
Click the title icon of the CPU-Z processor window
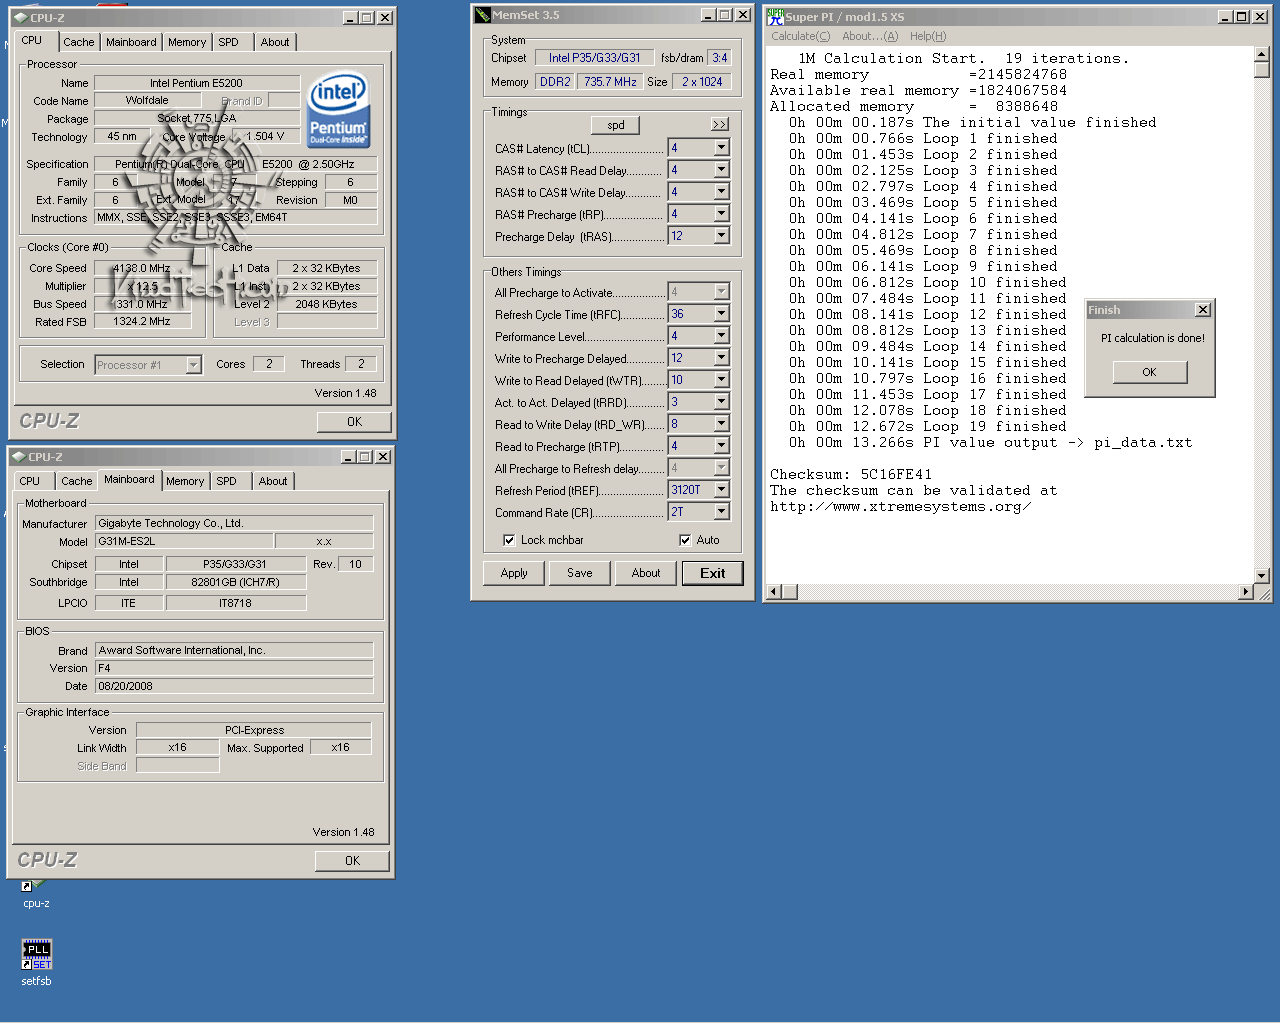pos(19,17)
